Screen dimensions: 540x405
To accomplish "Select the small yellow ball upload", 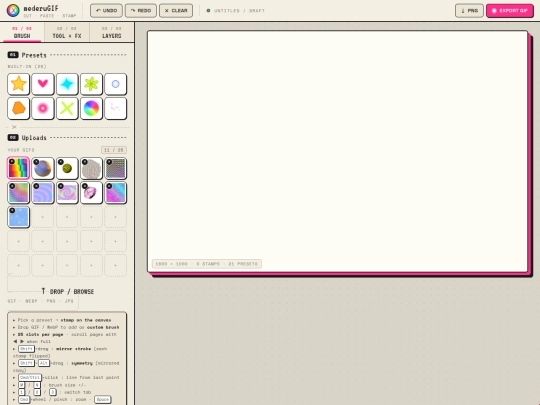I will [67, 168].
